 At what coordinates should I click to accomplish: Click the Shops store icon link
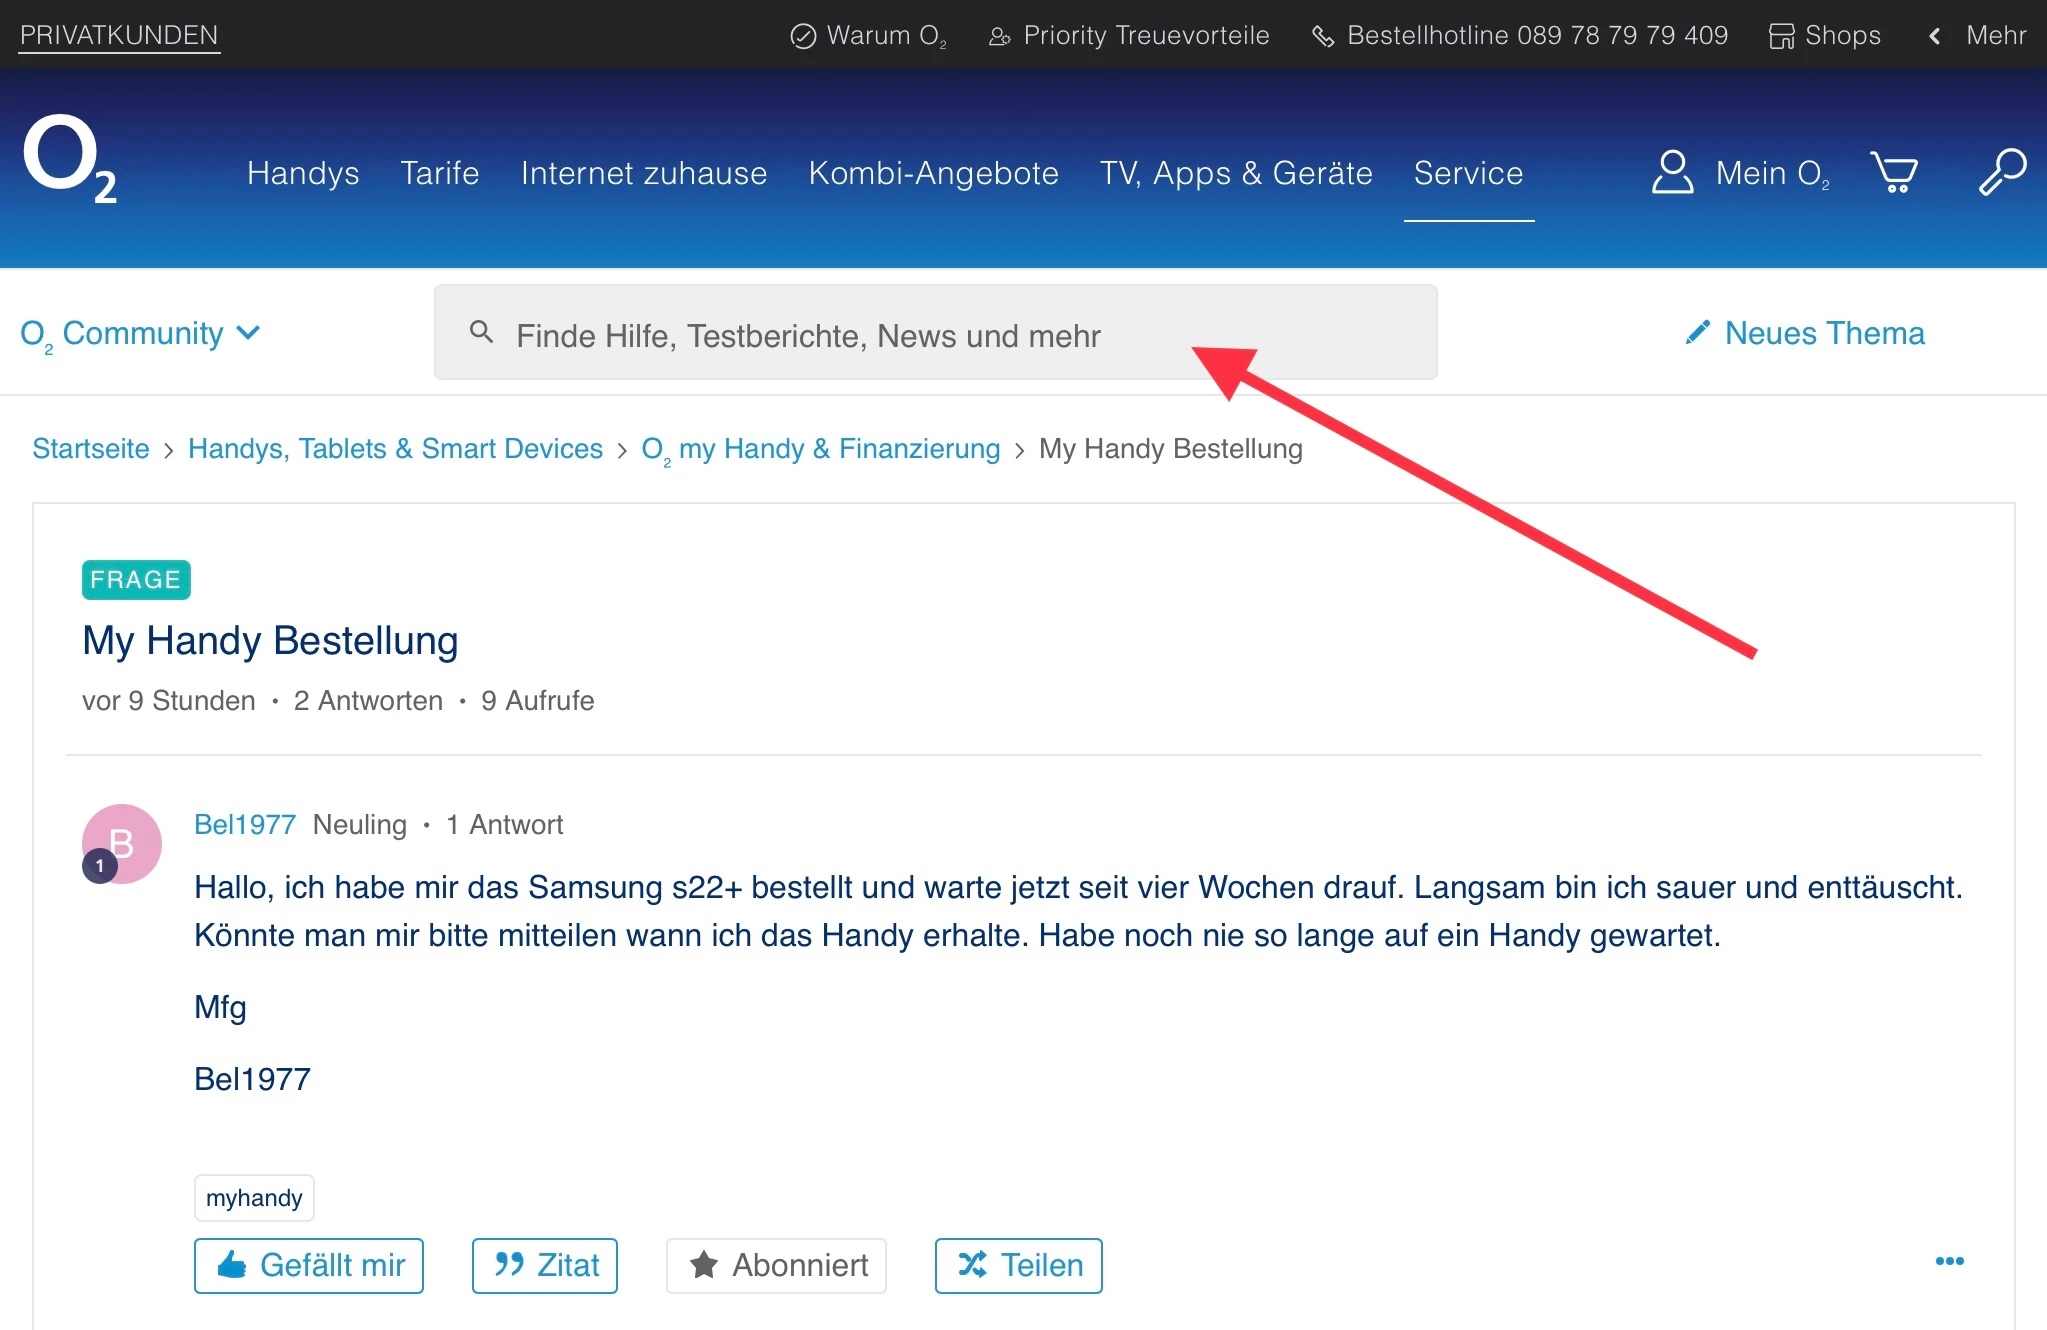tap(1825, 36)
